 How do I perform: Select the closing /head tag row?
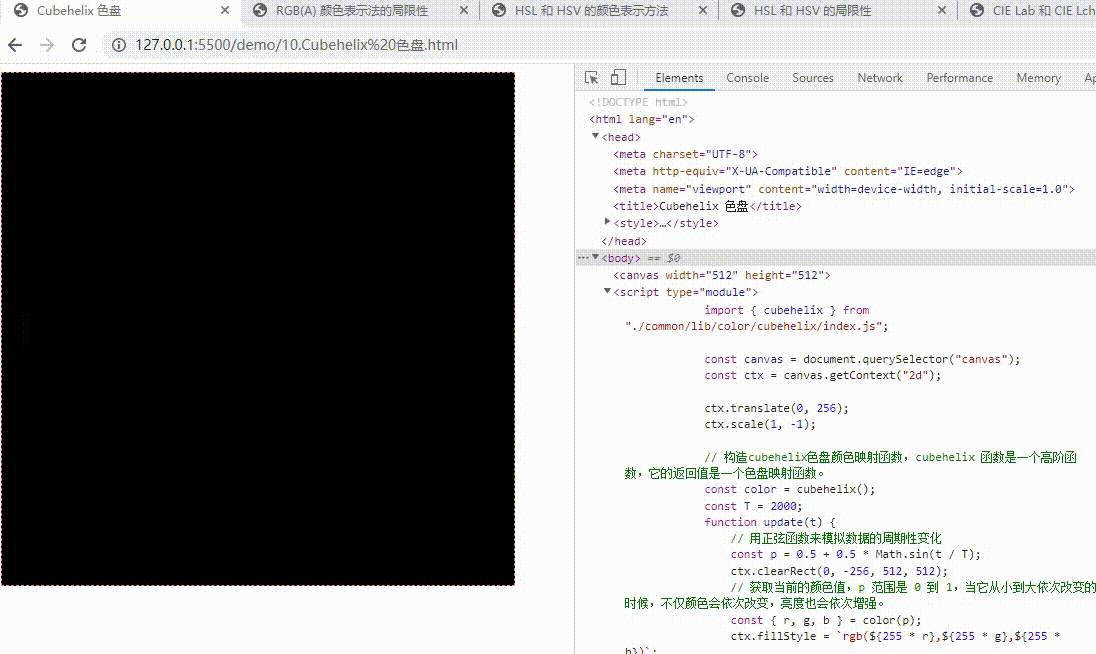(x=623, y=241)
